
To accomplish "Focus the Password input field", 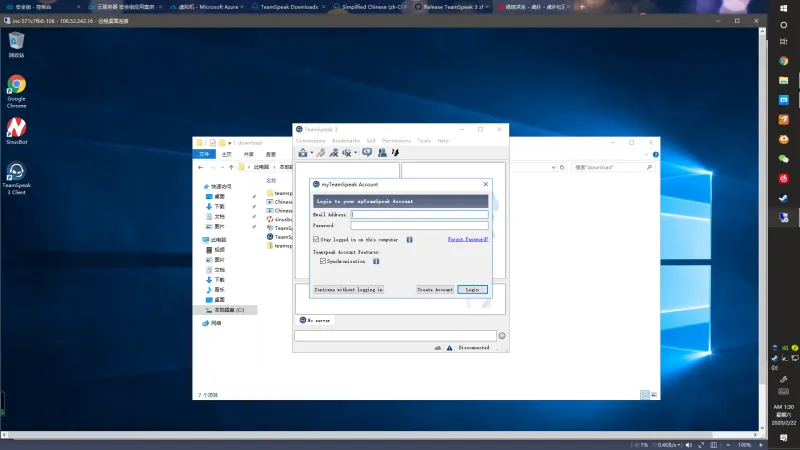I will click(x=419, y=225).
